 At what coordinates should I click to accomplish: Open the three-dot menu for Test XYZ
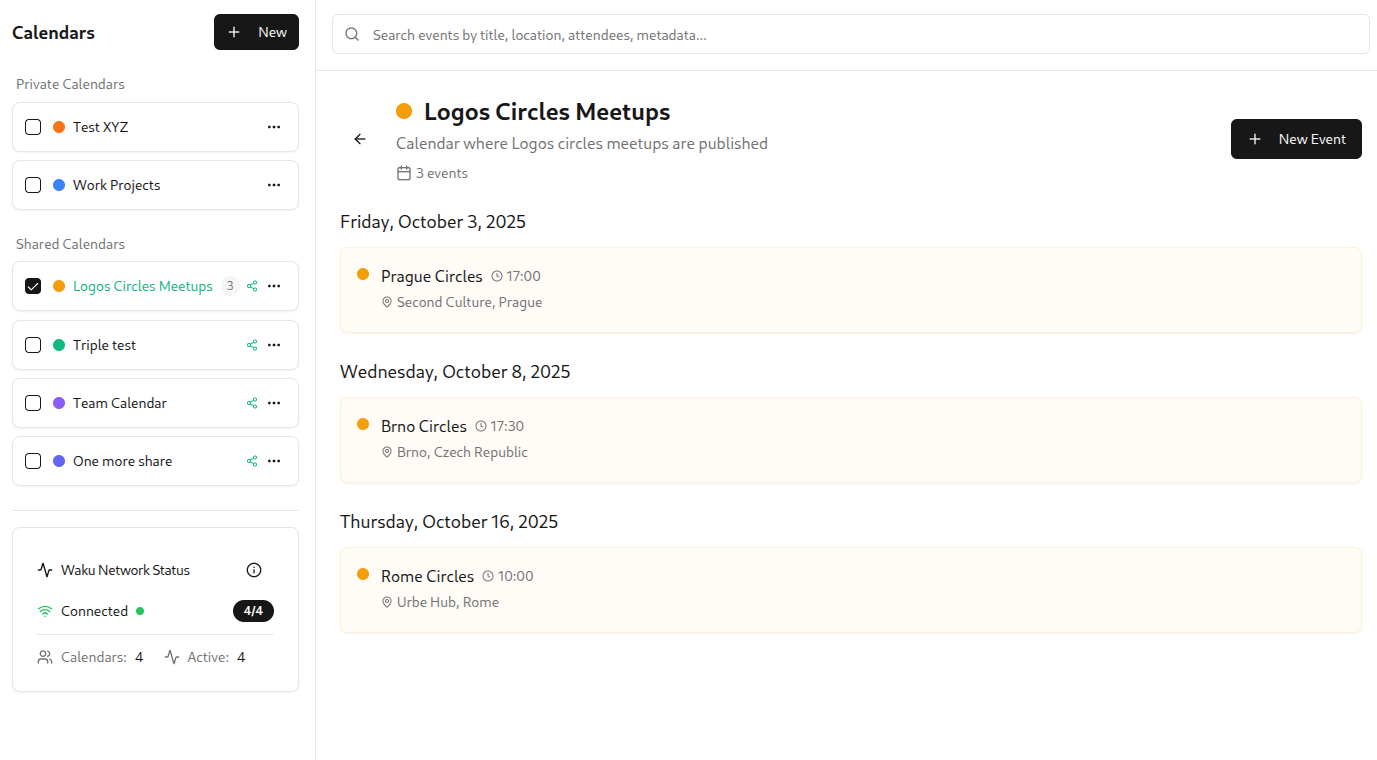(274, 127)
